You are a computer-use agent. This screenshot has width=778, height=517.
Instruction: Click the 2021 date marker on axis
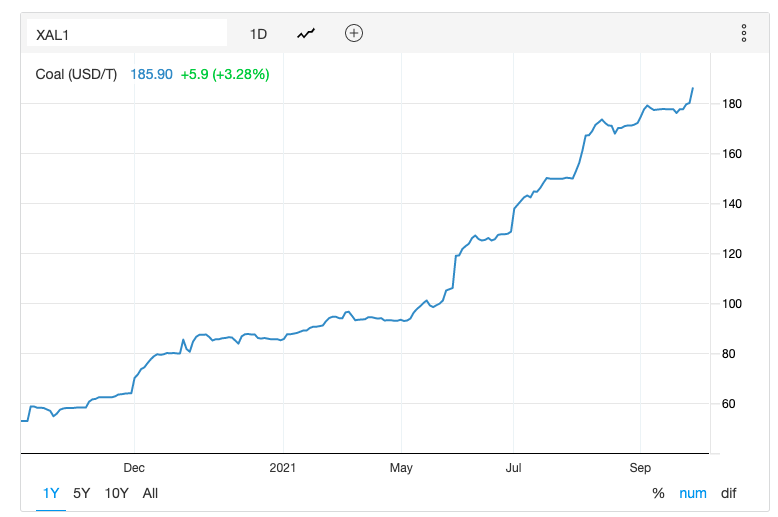[x=282, y=467]
